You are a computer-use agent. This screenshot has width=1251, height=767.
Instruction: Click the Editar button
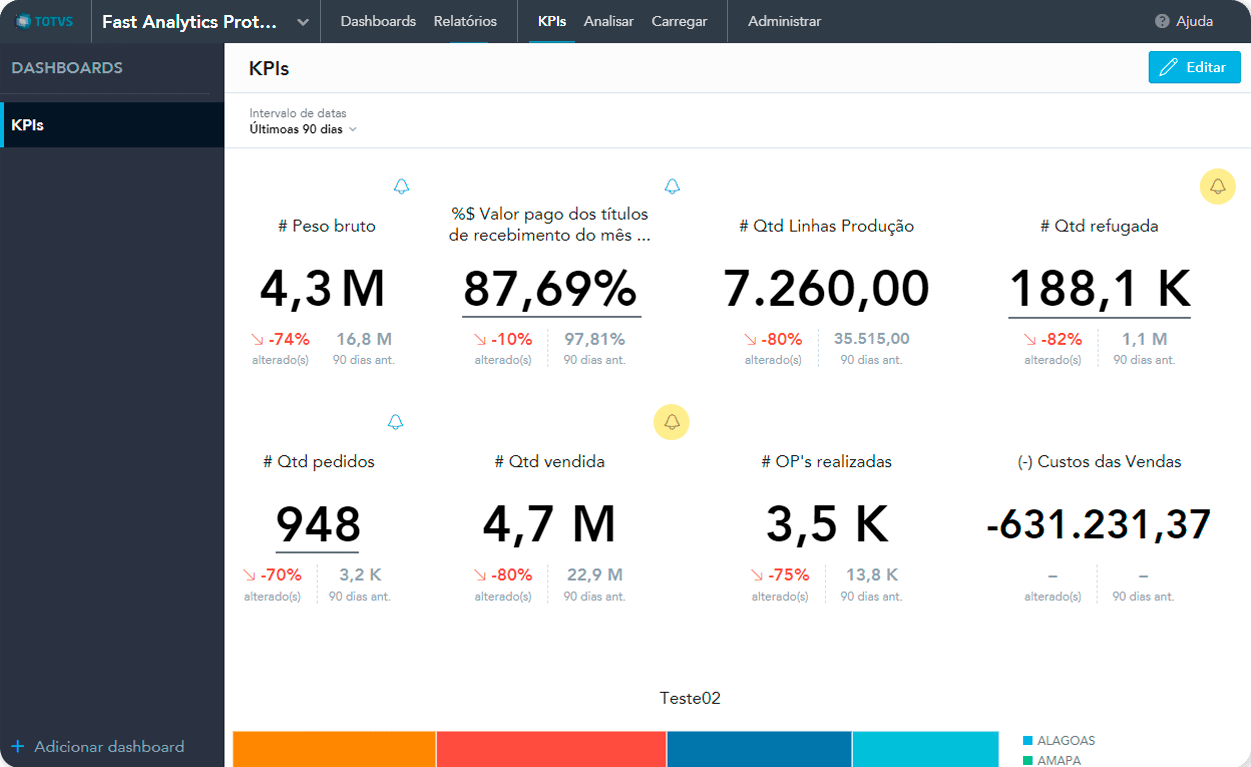pyautogui.click(x=1194, y=67)
